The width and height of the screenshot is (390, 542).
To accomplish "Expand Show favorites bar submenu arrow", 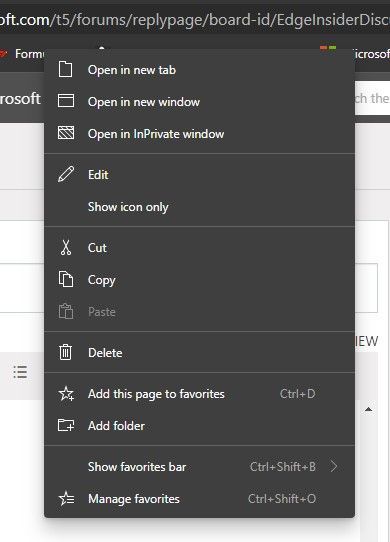I will 334,466.
